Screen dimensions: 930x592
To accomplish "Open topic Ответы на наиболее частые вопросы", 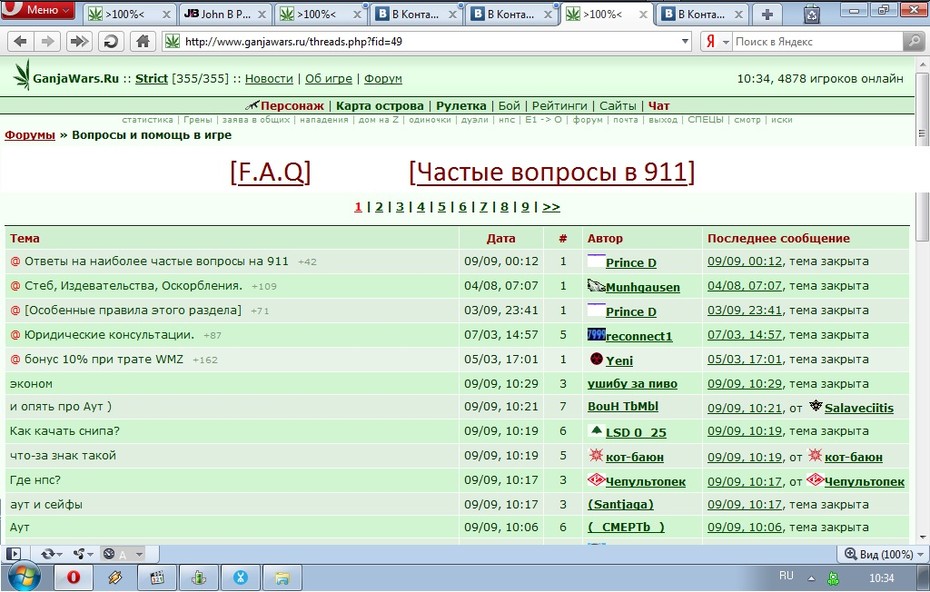I will click(157, 261).
